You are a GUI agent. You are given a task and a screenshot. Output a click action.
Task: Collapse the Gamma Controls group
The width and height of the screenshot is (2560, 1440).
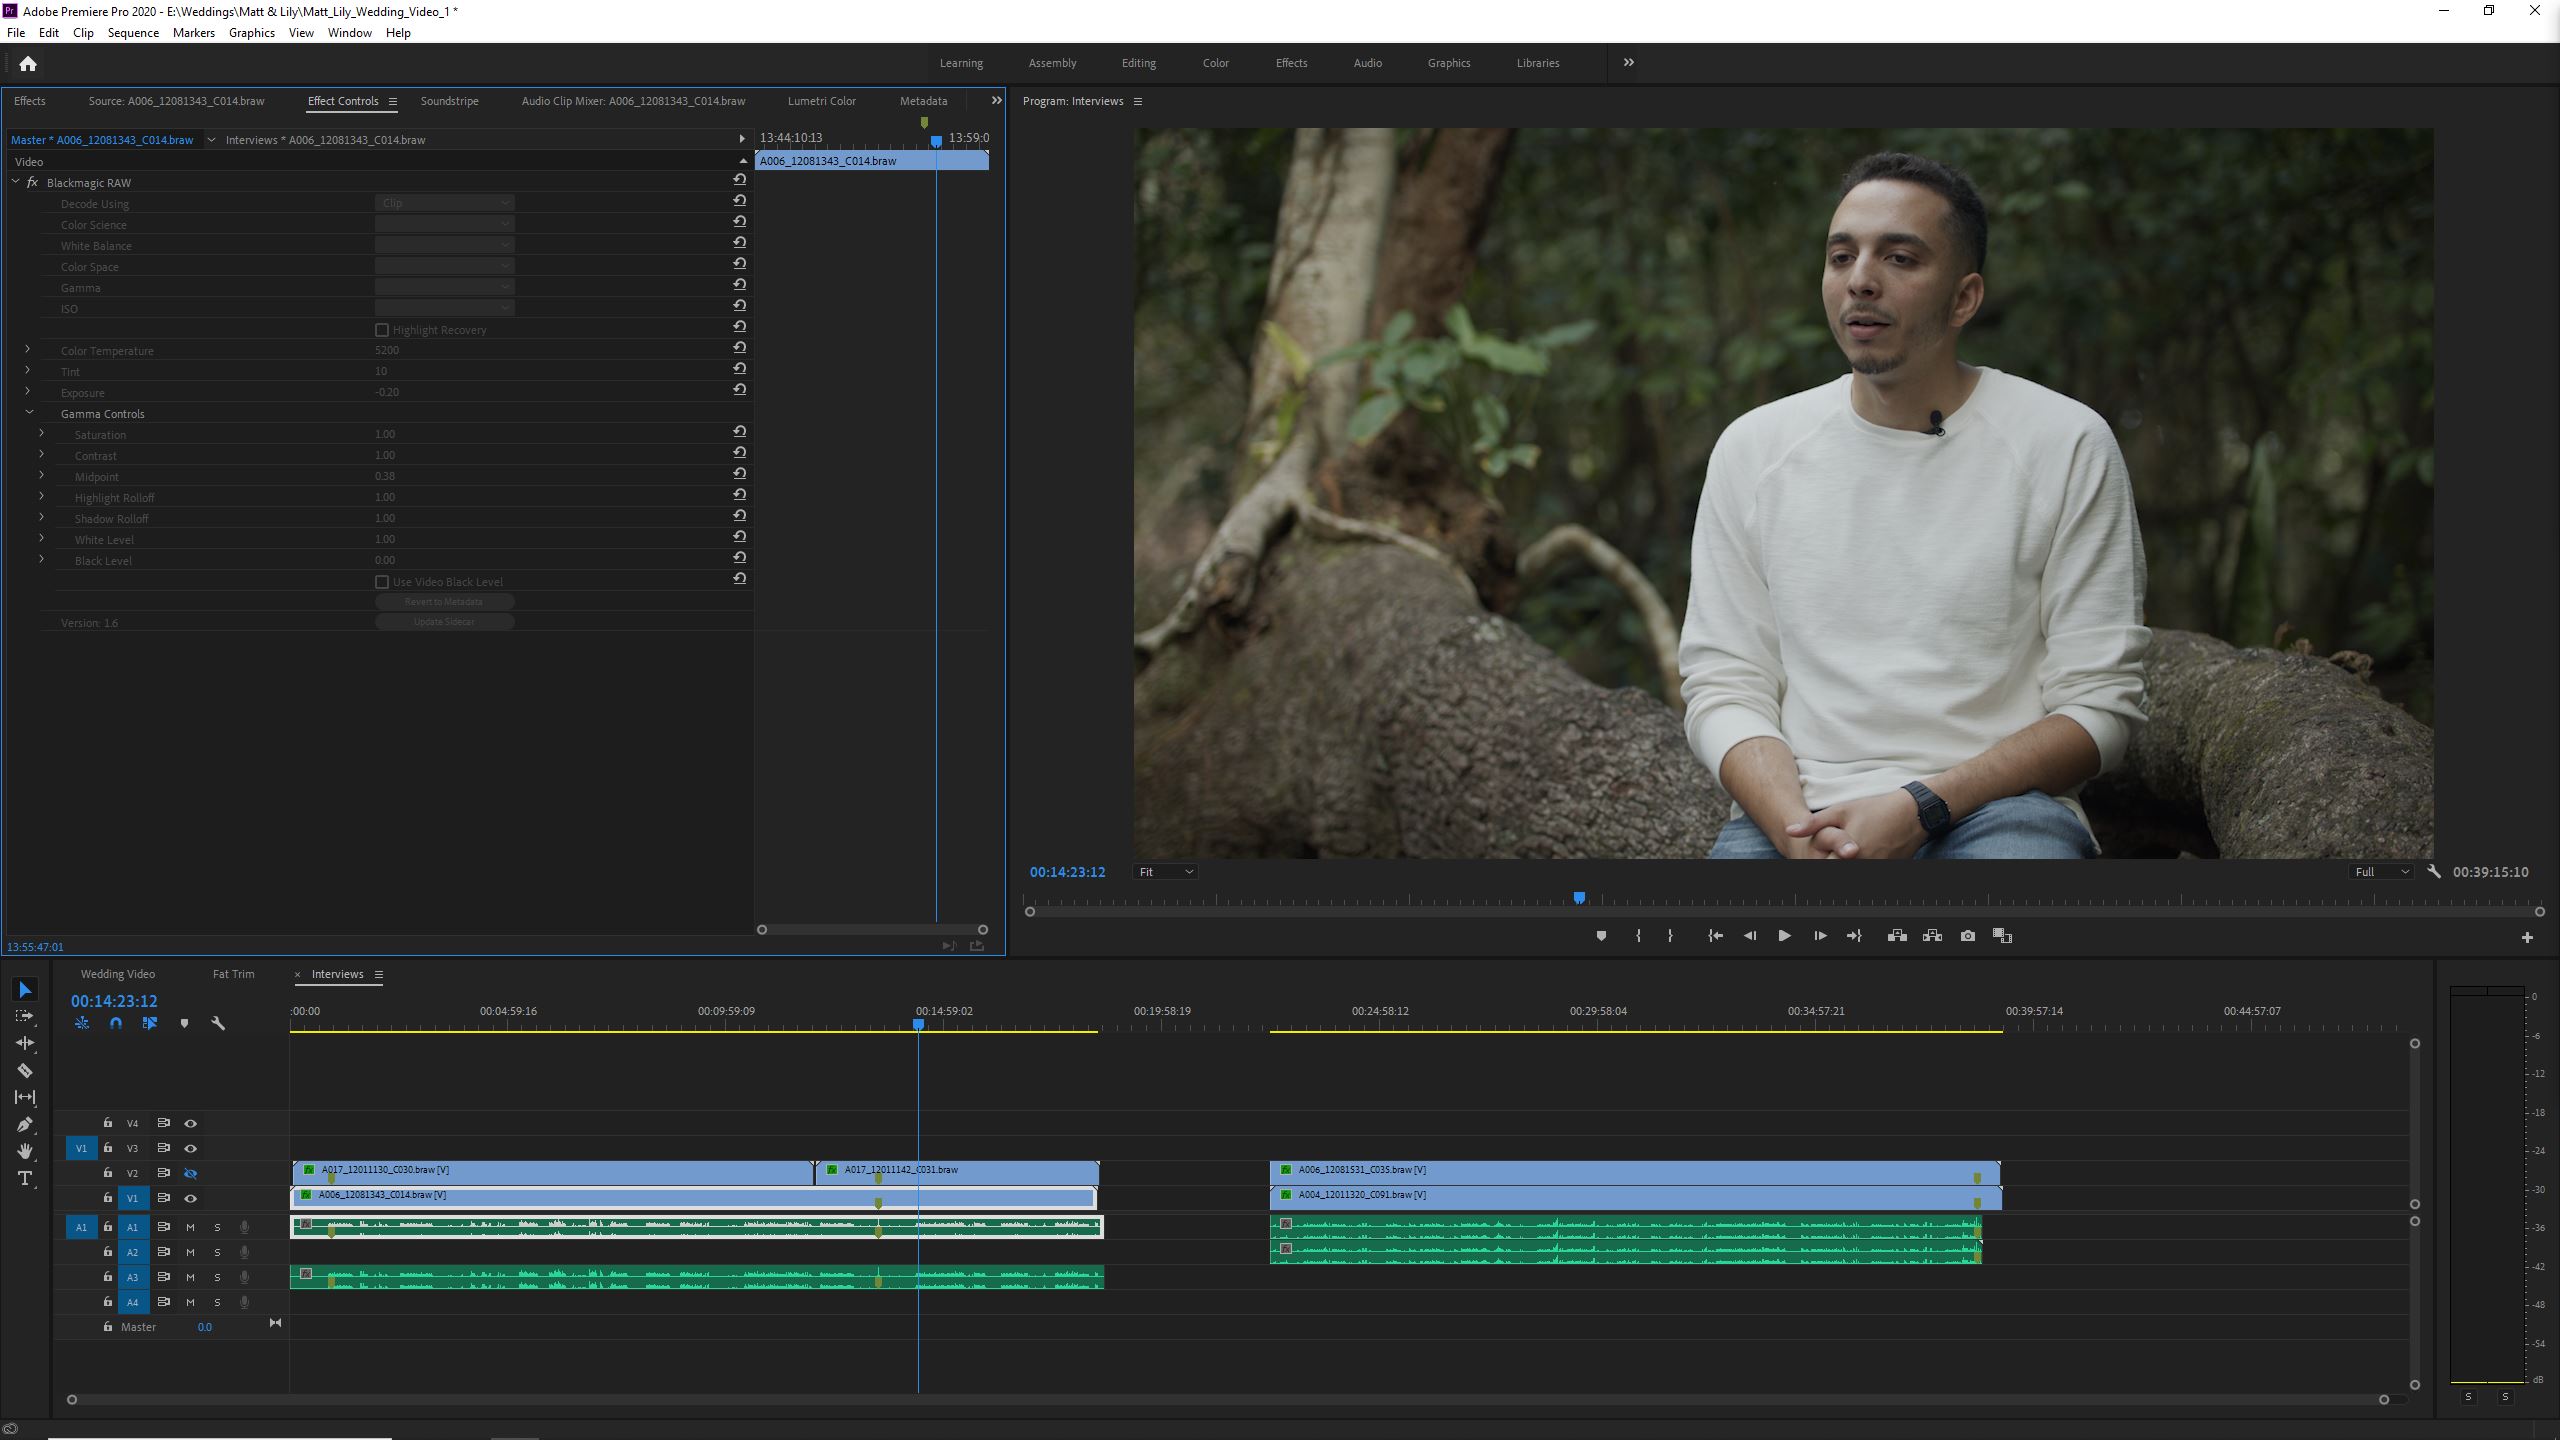[x=29, y=413]
